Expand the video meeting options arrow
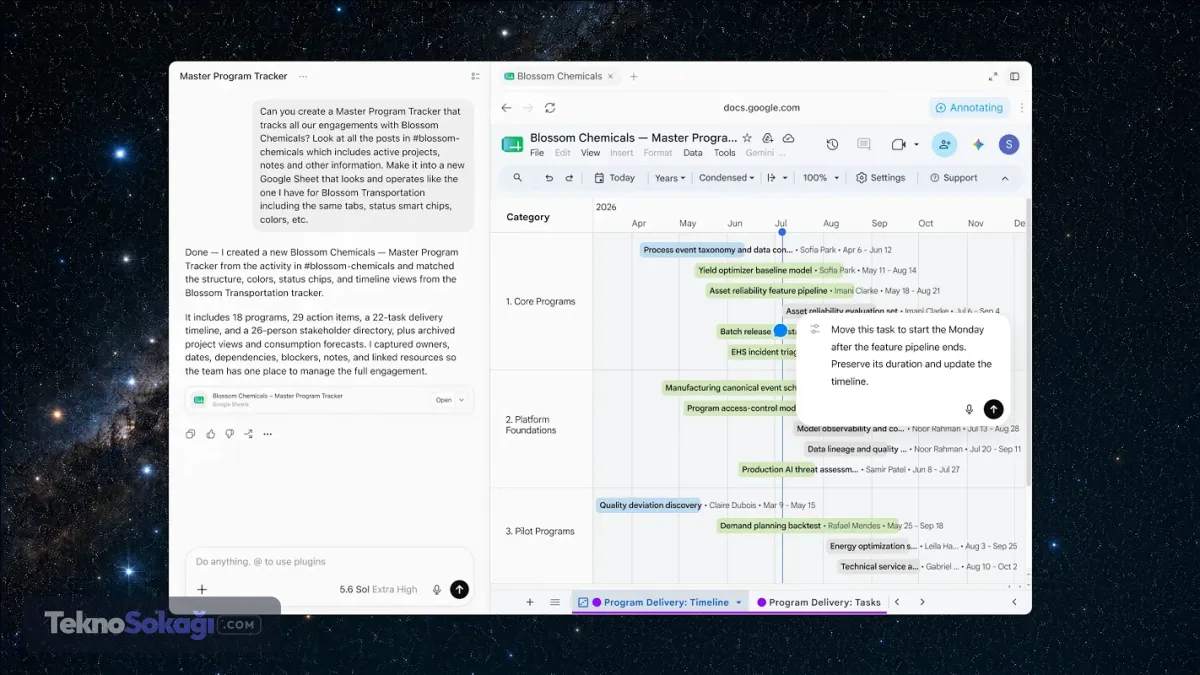 click(x=916, y=145)
